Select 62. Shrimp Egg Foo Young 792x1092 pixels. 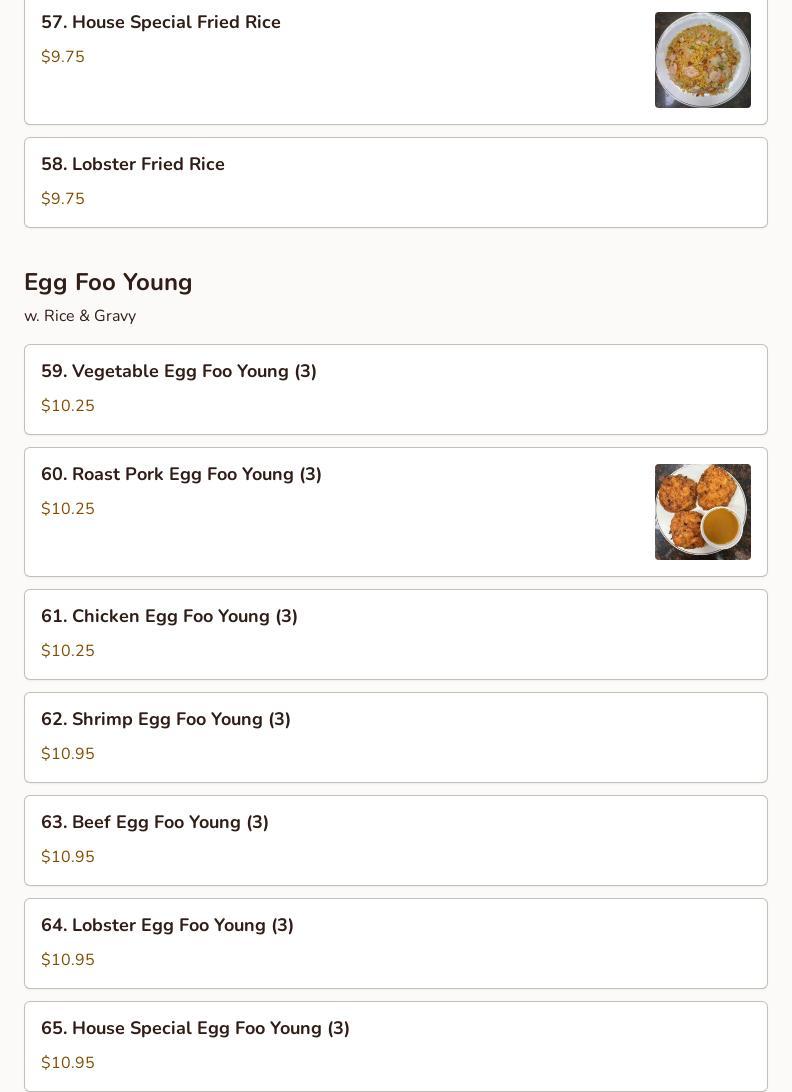tap(166, 719)
